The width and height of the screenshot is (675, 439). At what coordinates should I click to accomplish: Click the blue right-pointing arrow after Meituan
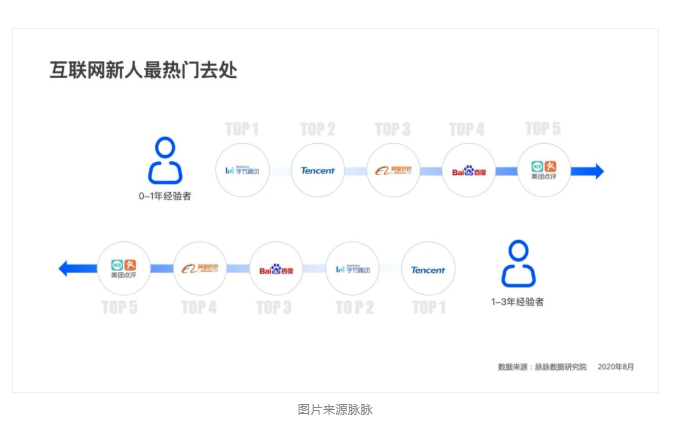coord(593,171)
